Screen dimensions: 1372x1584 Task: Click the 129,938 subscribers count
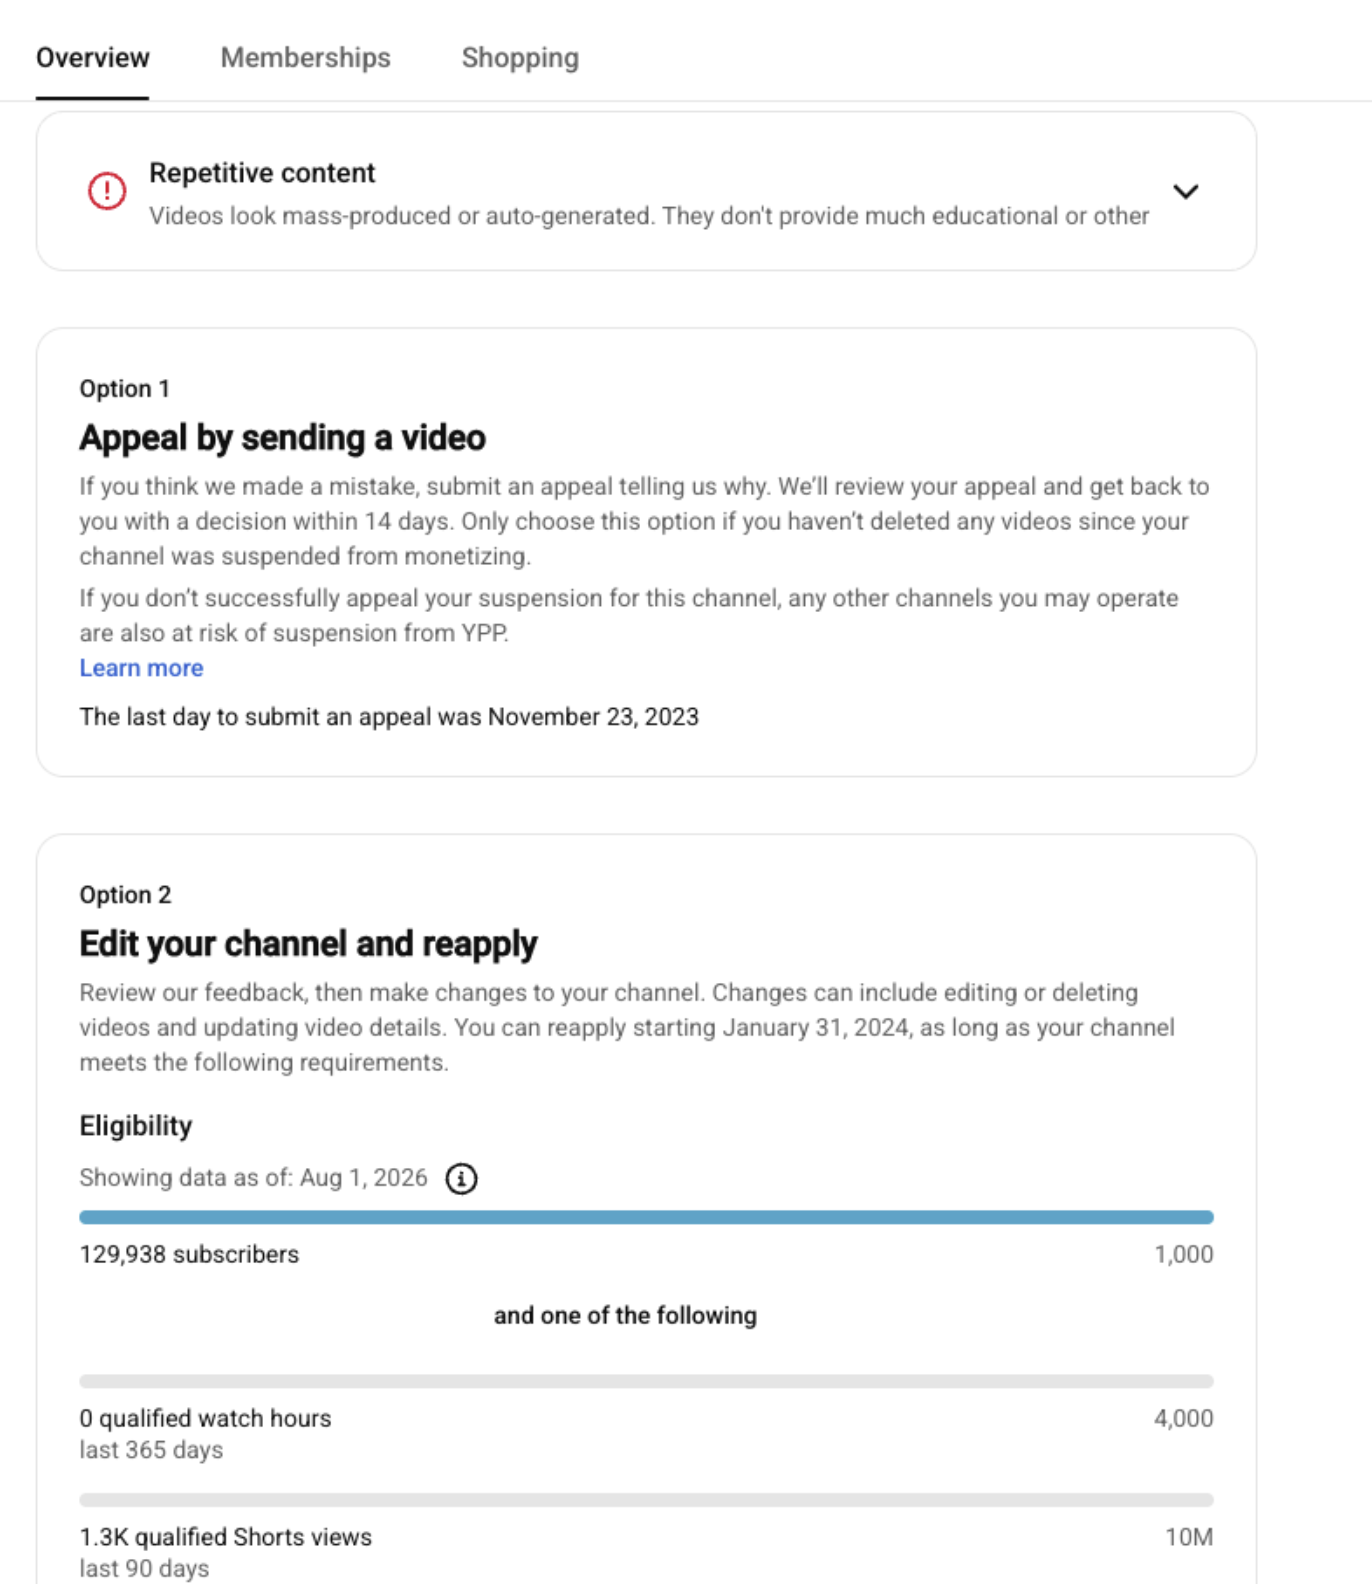pyautogui.click(x=189, y=1255)
